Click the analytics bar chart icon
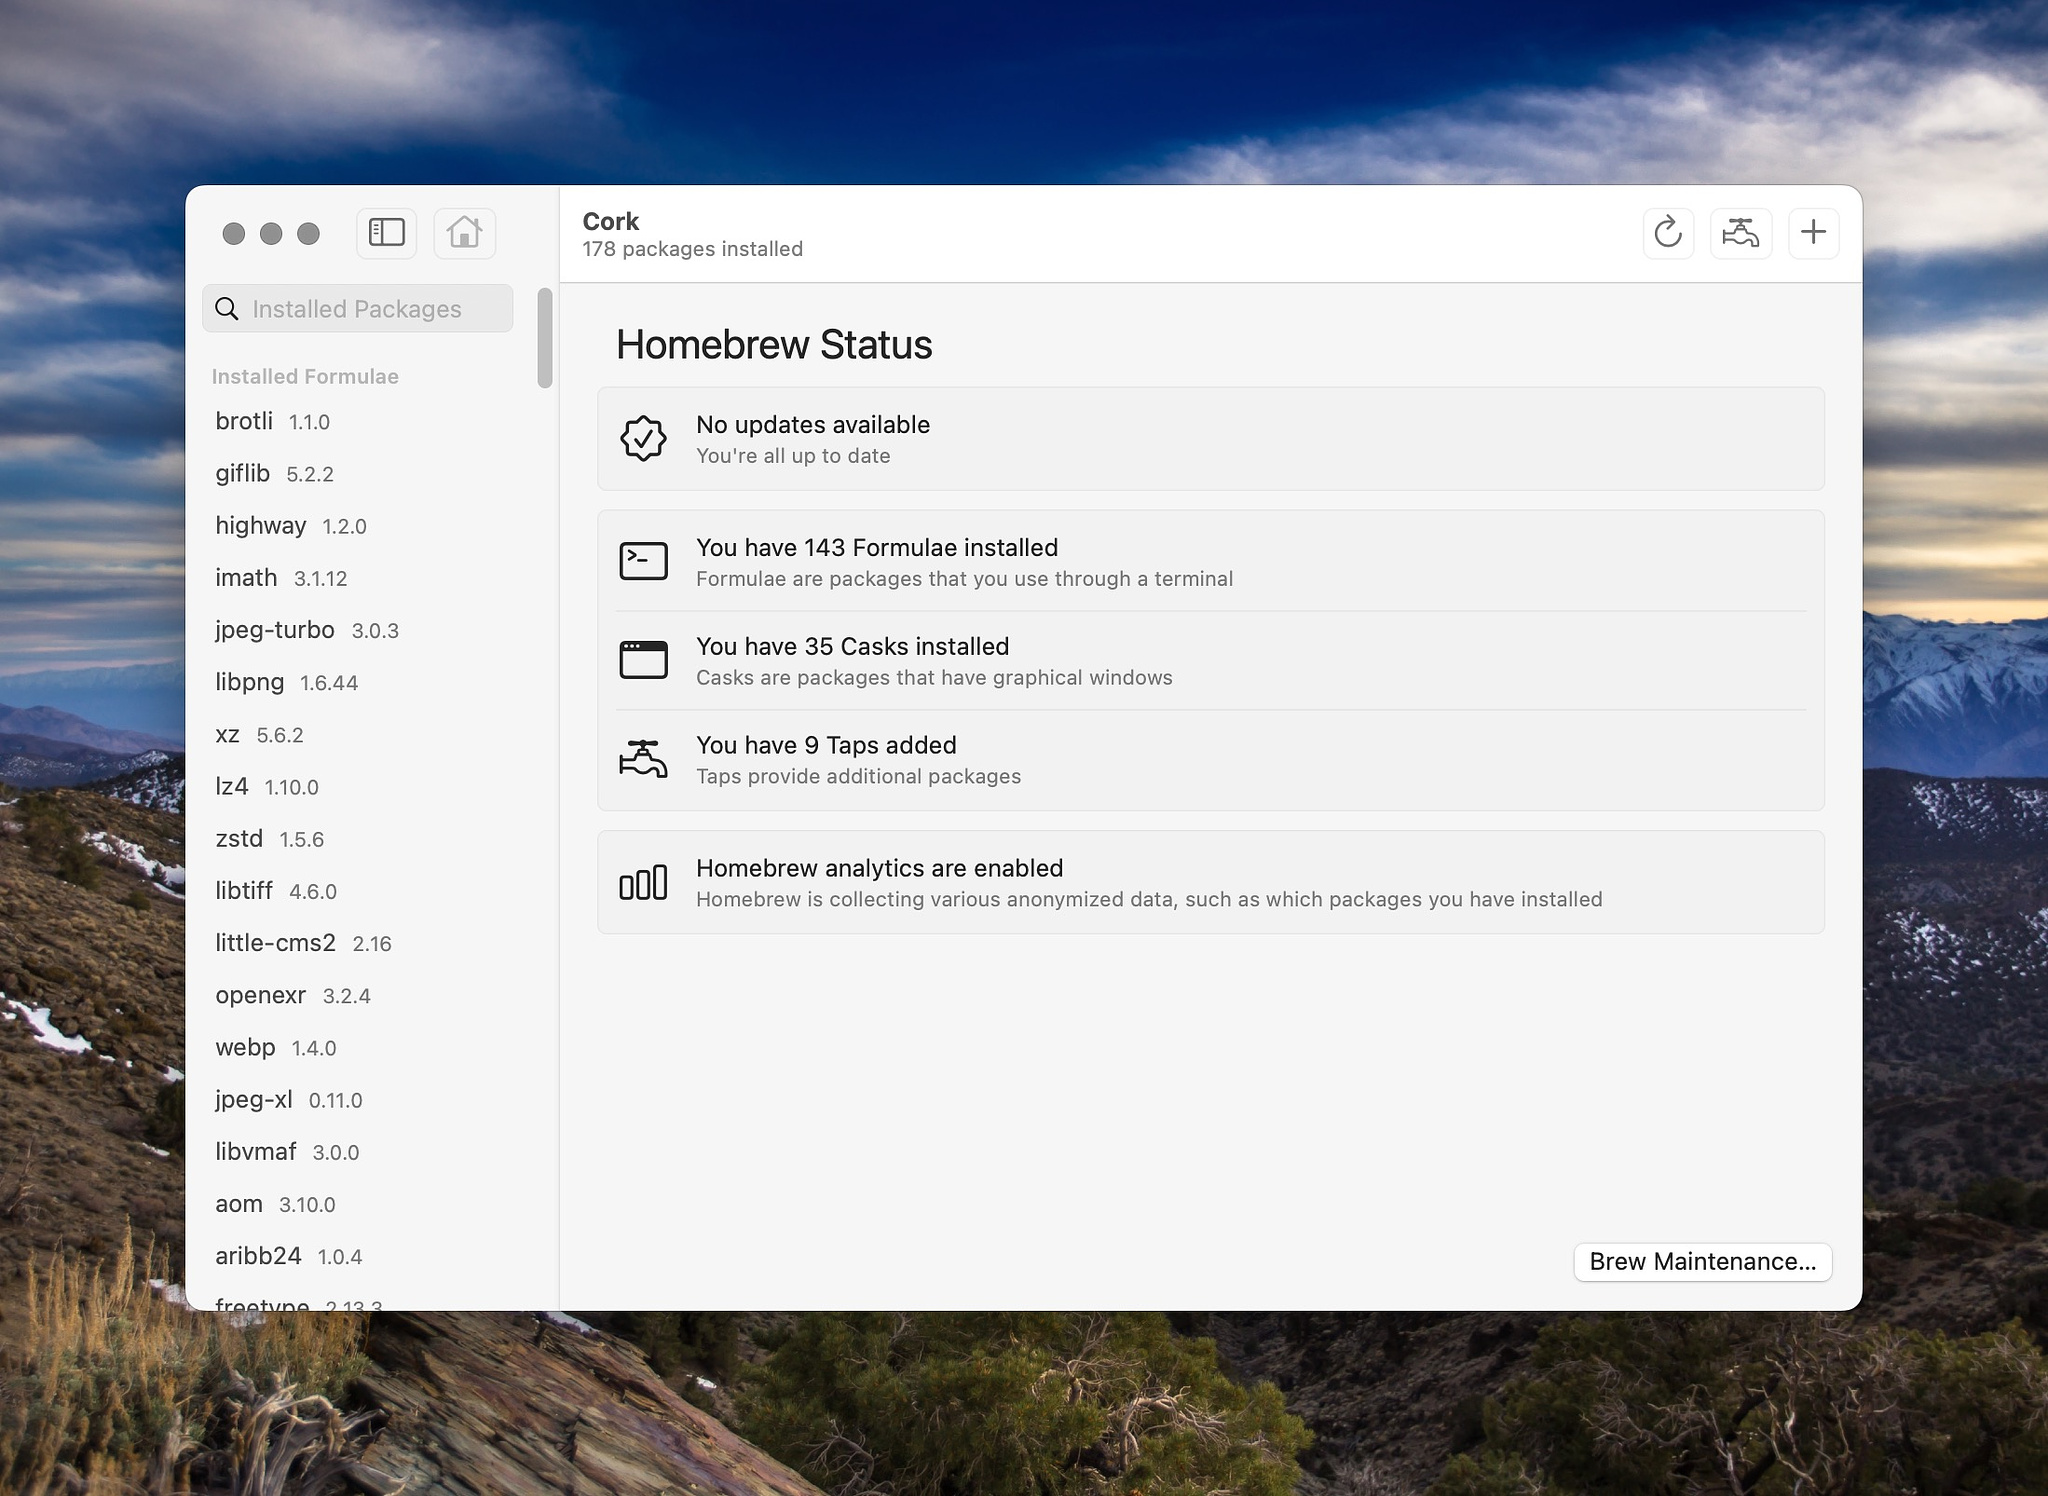The width and height of the screenshot is (2048, 1496). 644,881
